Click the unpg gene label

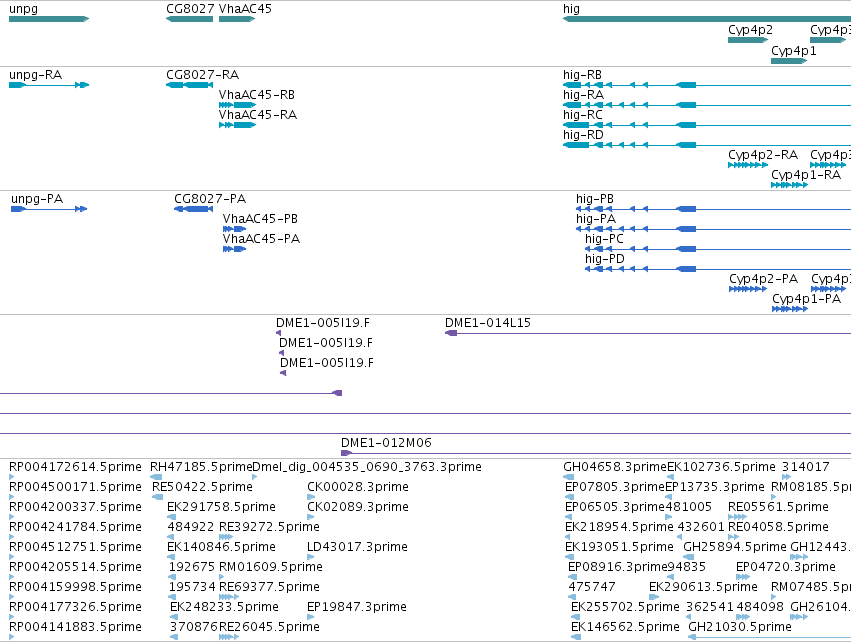click(x=23, y=9)
